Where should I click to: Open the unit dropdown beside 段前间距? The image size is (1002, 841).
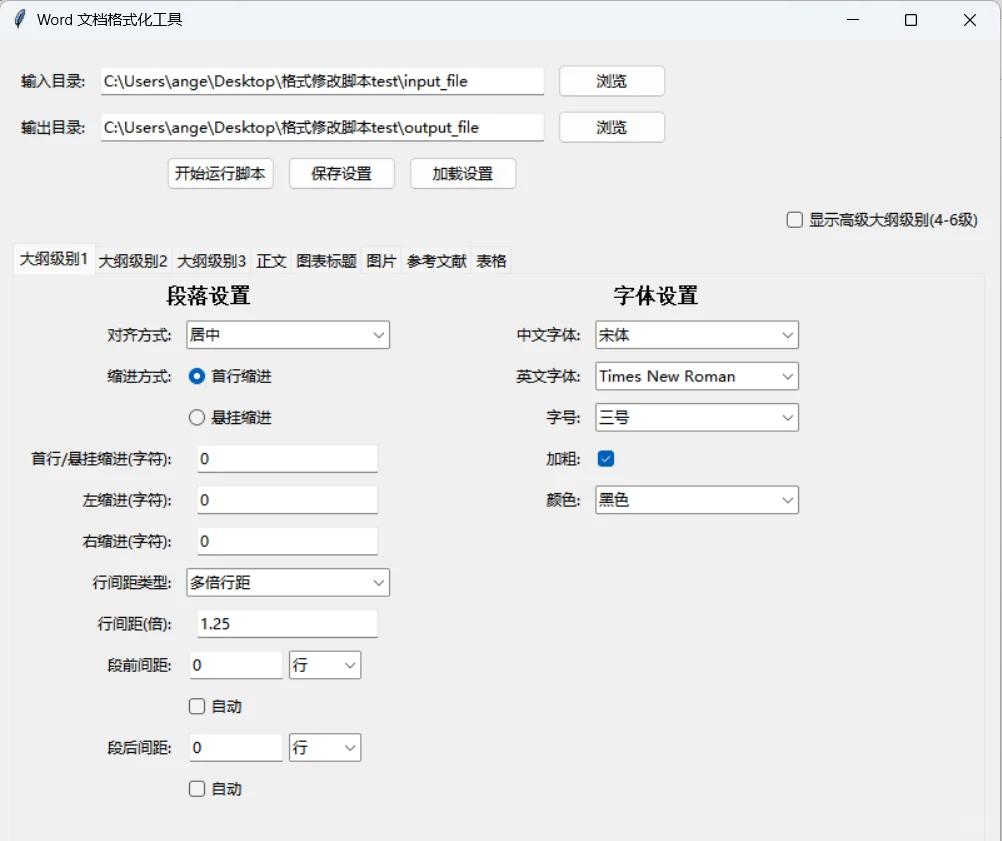(x=324, y=664)
